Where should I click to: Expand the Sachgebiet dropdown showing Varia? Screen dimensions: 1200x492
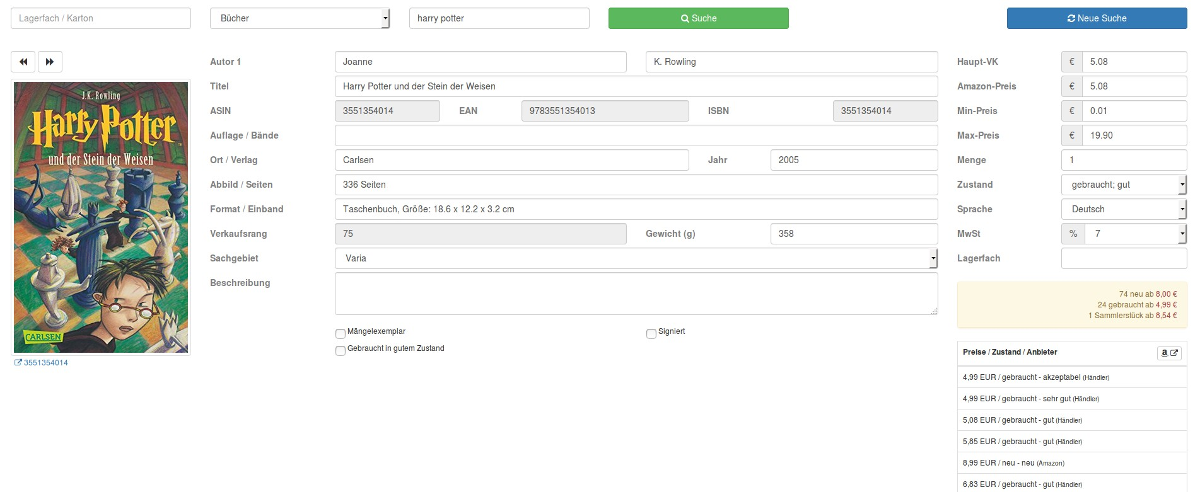pos(636,258)
